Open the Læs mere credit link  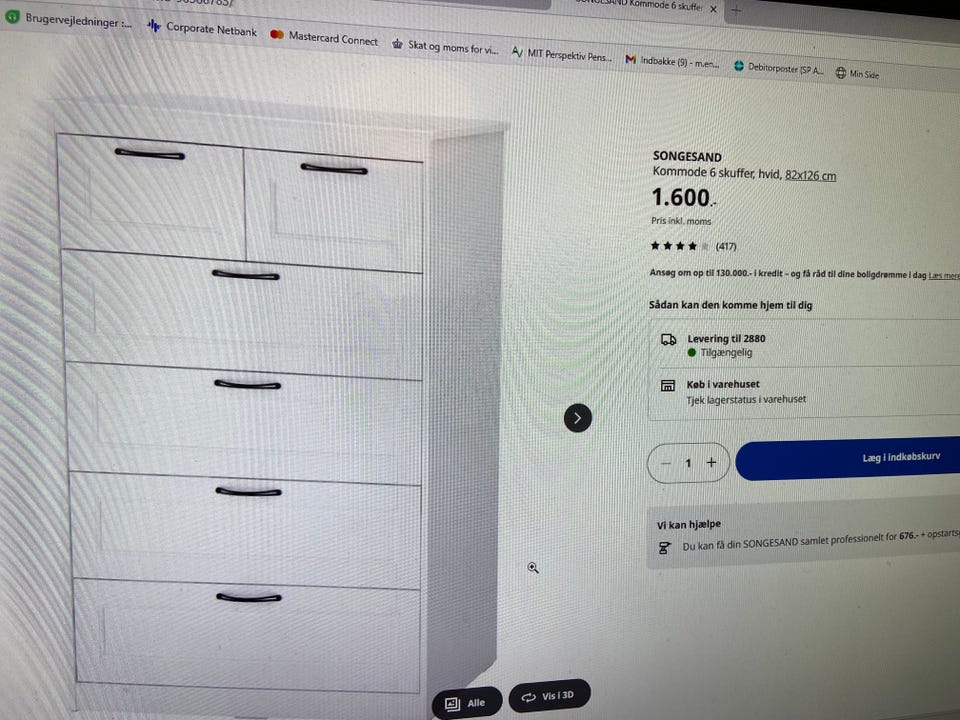(x=944, y=276)
